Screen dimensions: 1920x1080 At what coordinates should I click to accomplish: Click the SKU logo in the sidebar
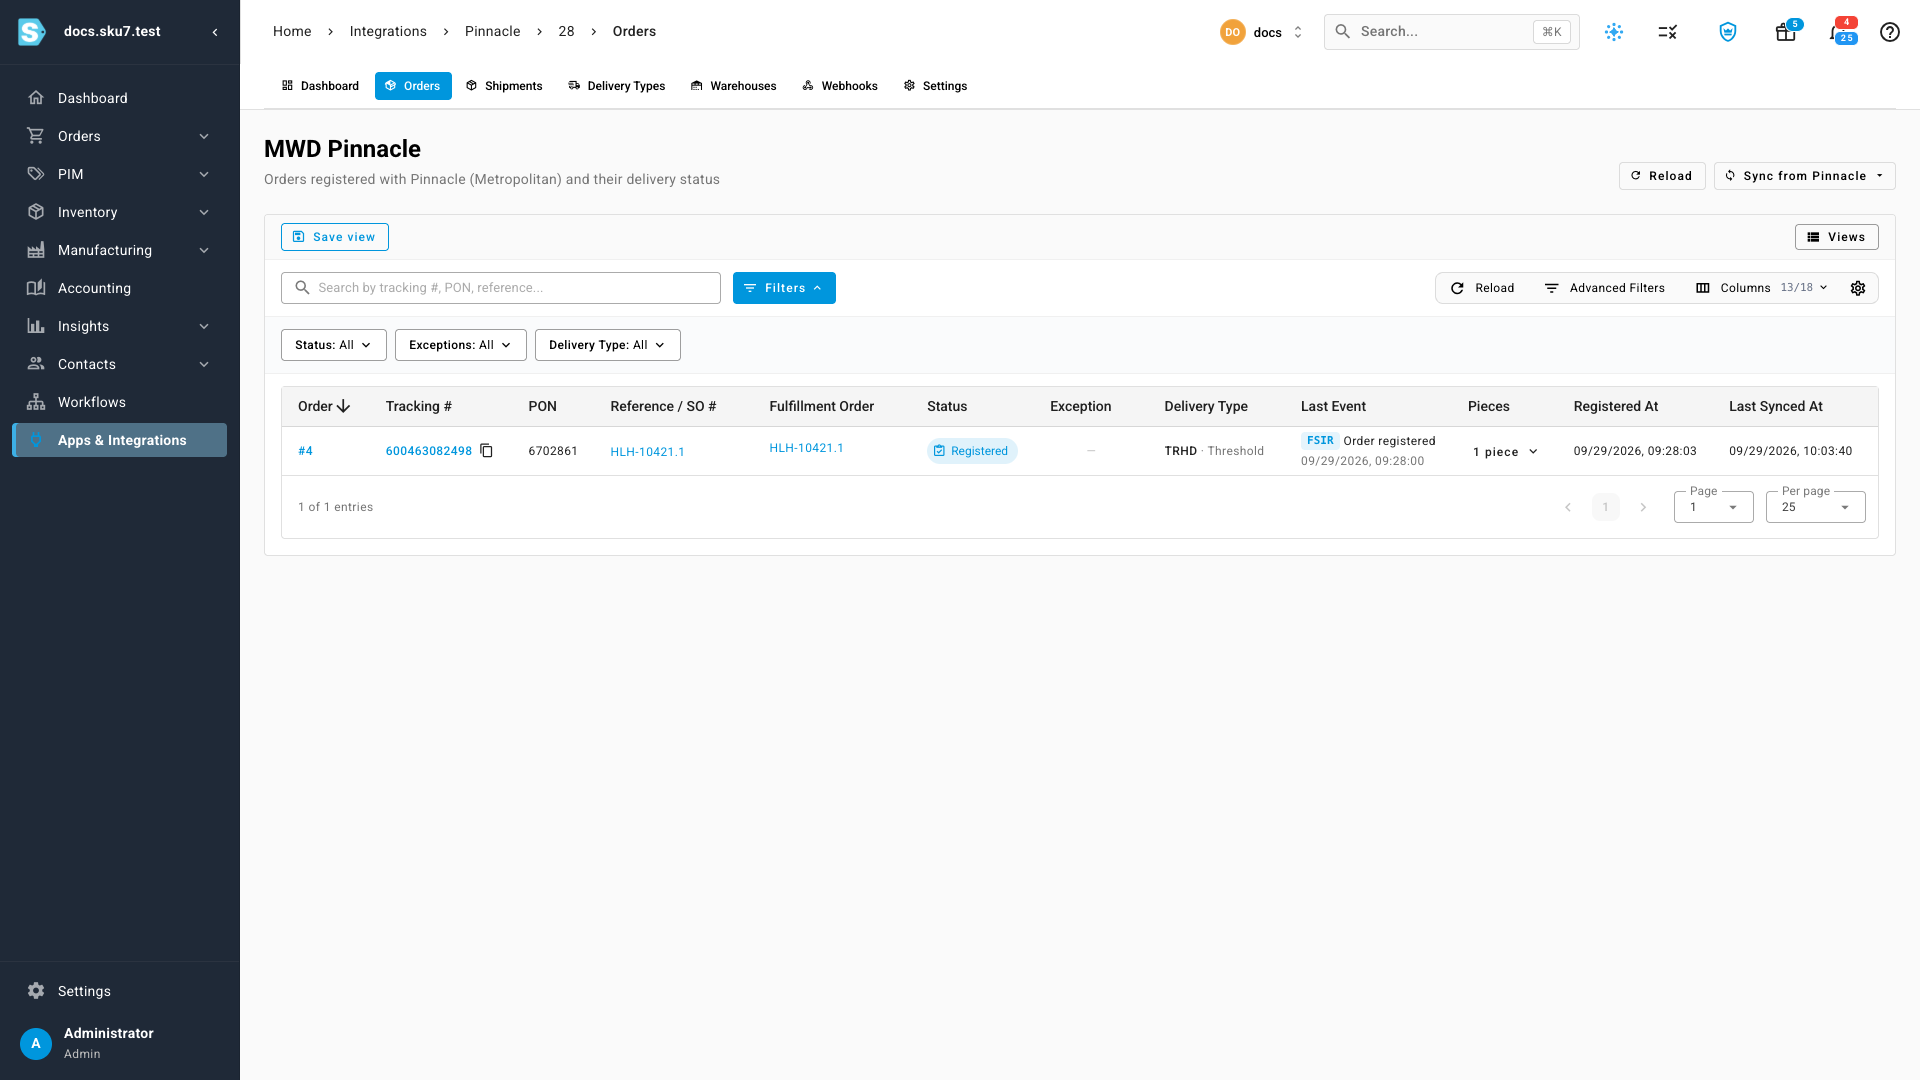click(x=31, y=32)
